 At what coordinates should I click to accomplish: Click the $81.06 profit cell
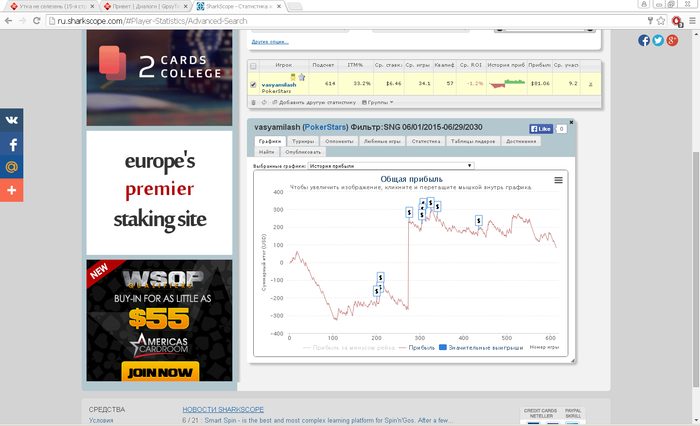coord(540,84)
